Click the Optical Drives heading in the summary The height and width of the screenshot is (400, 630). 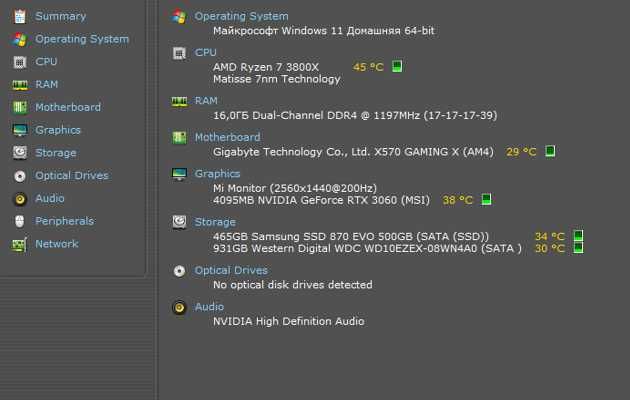(231, 270)
